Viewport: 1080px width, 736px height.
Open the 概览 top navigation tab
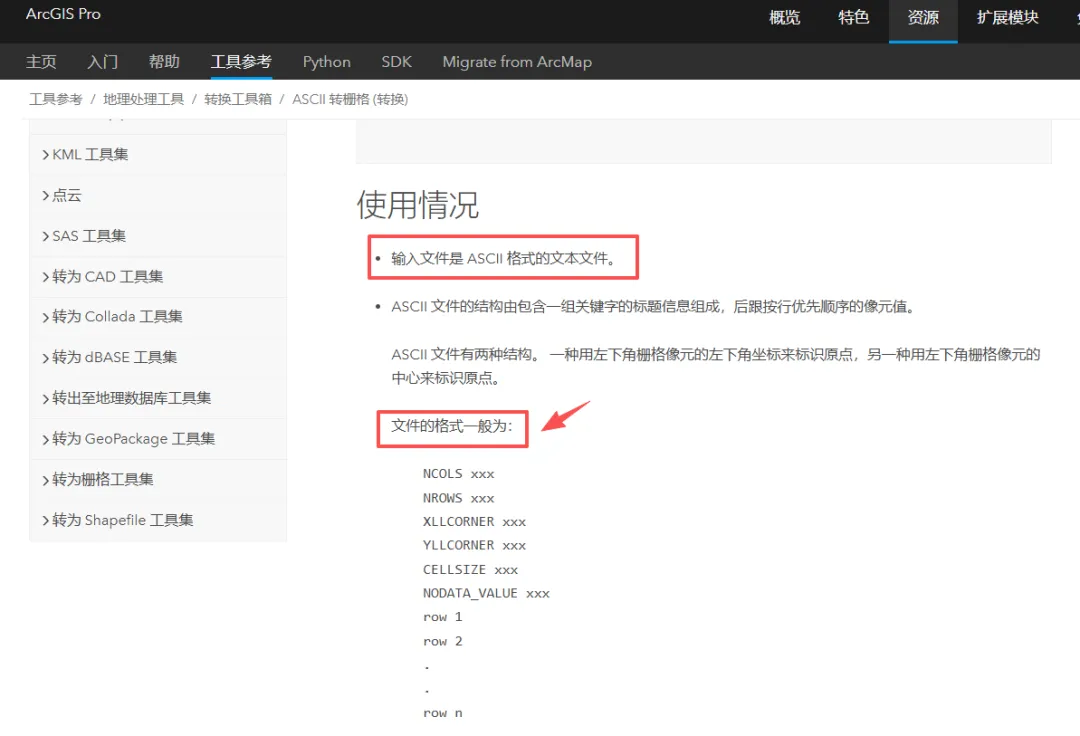click(x=785, y=17)
